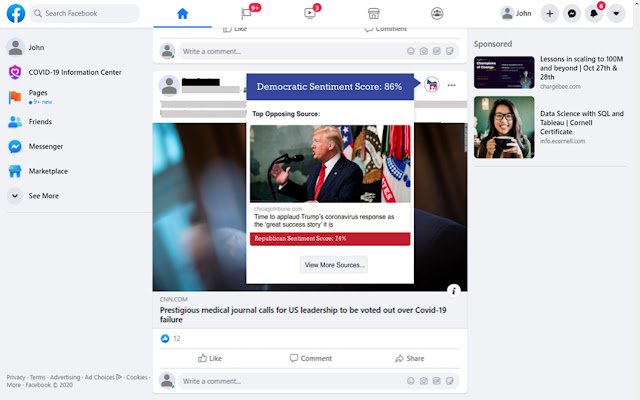640x400 pixels.
Task: Open the Home tab in top navigation
Action: pos(182,13)
